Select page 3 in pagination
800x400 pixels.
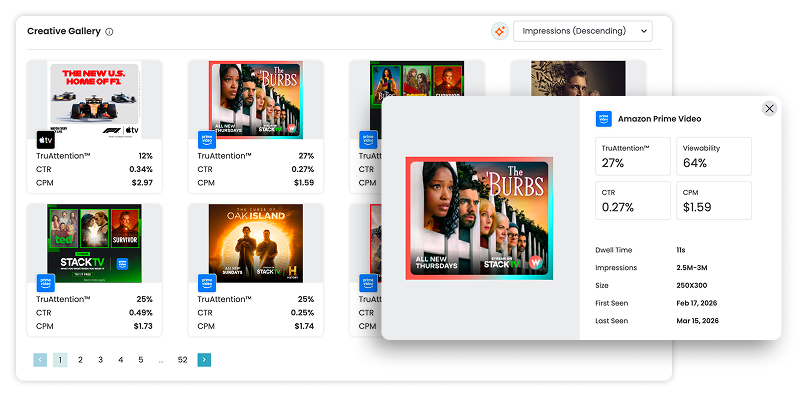101,360
